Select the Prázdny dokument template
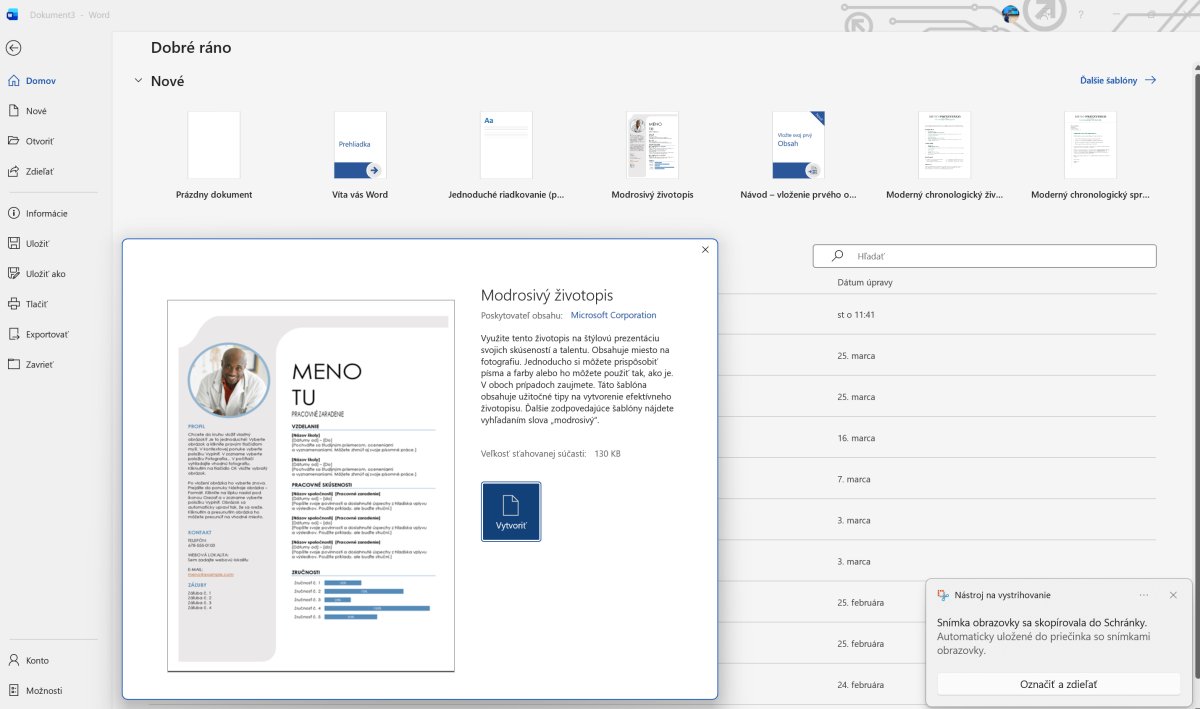 [214, 146]
